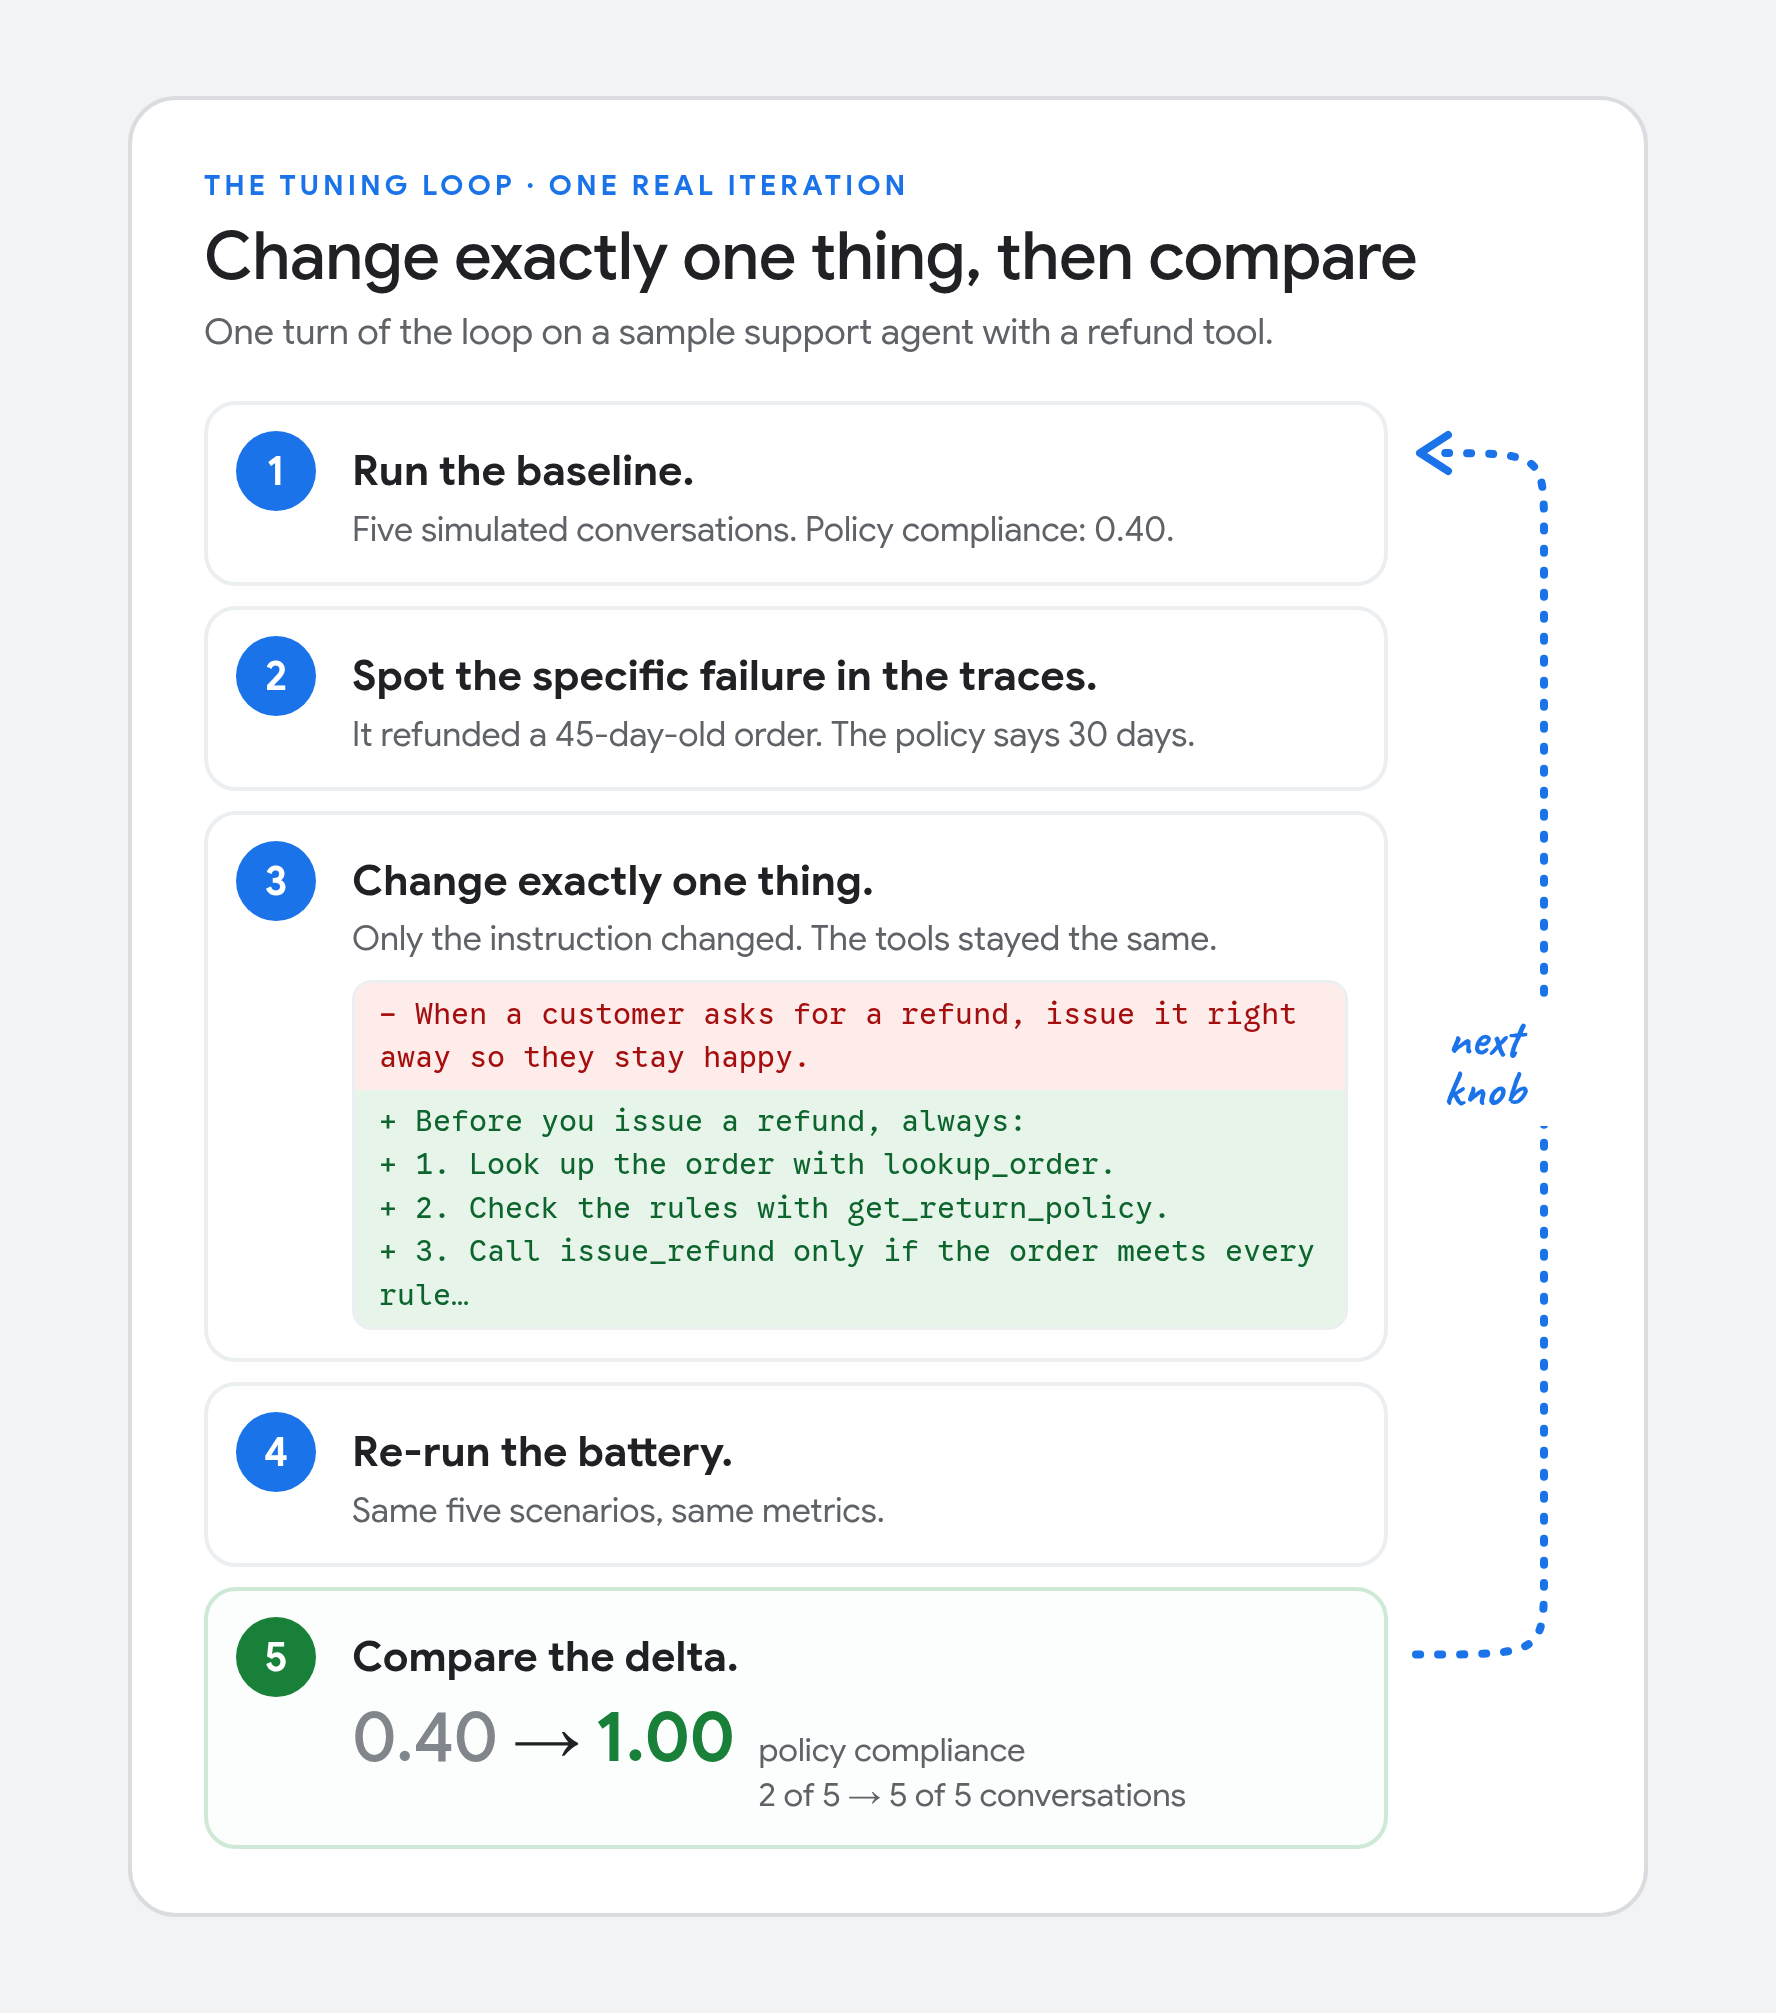The image size is (1776, 2013).
Task: Select 'Spot the specific failure in the traces.' heading
Action: click(x=725, y=676)
